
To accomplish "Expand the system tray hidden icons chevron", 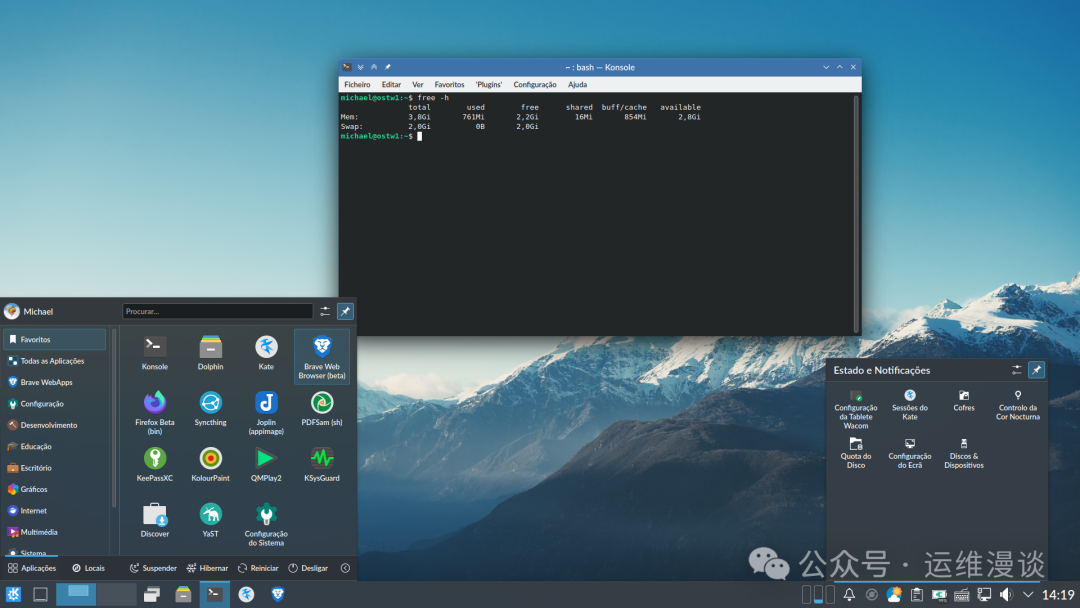I will [x=1027, y=594].
